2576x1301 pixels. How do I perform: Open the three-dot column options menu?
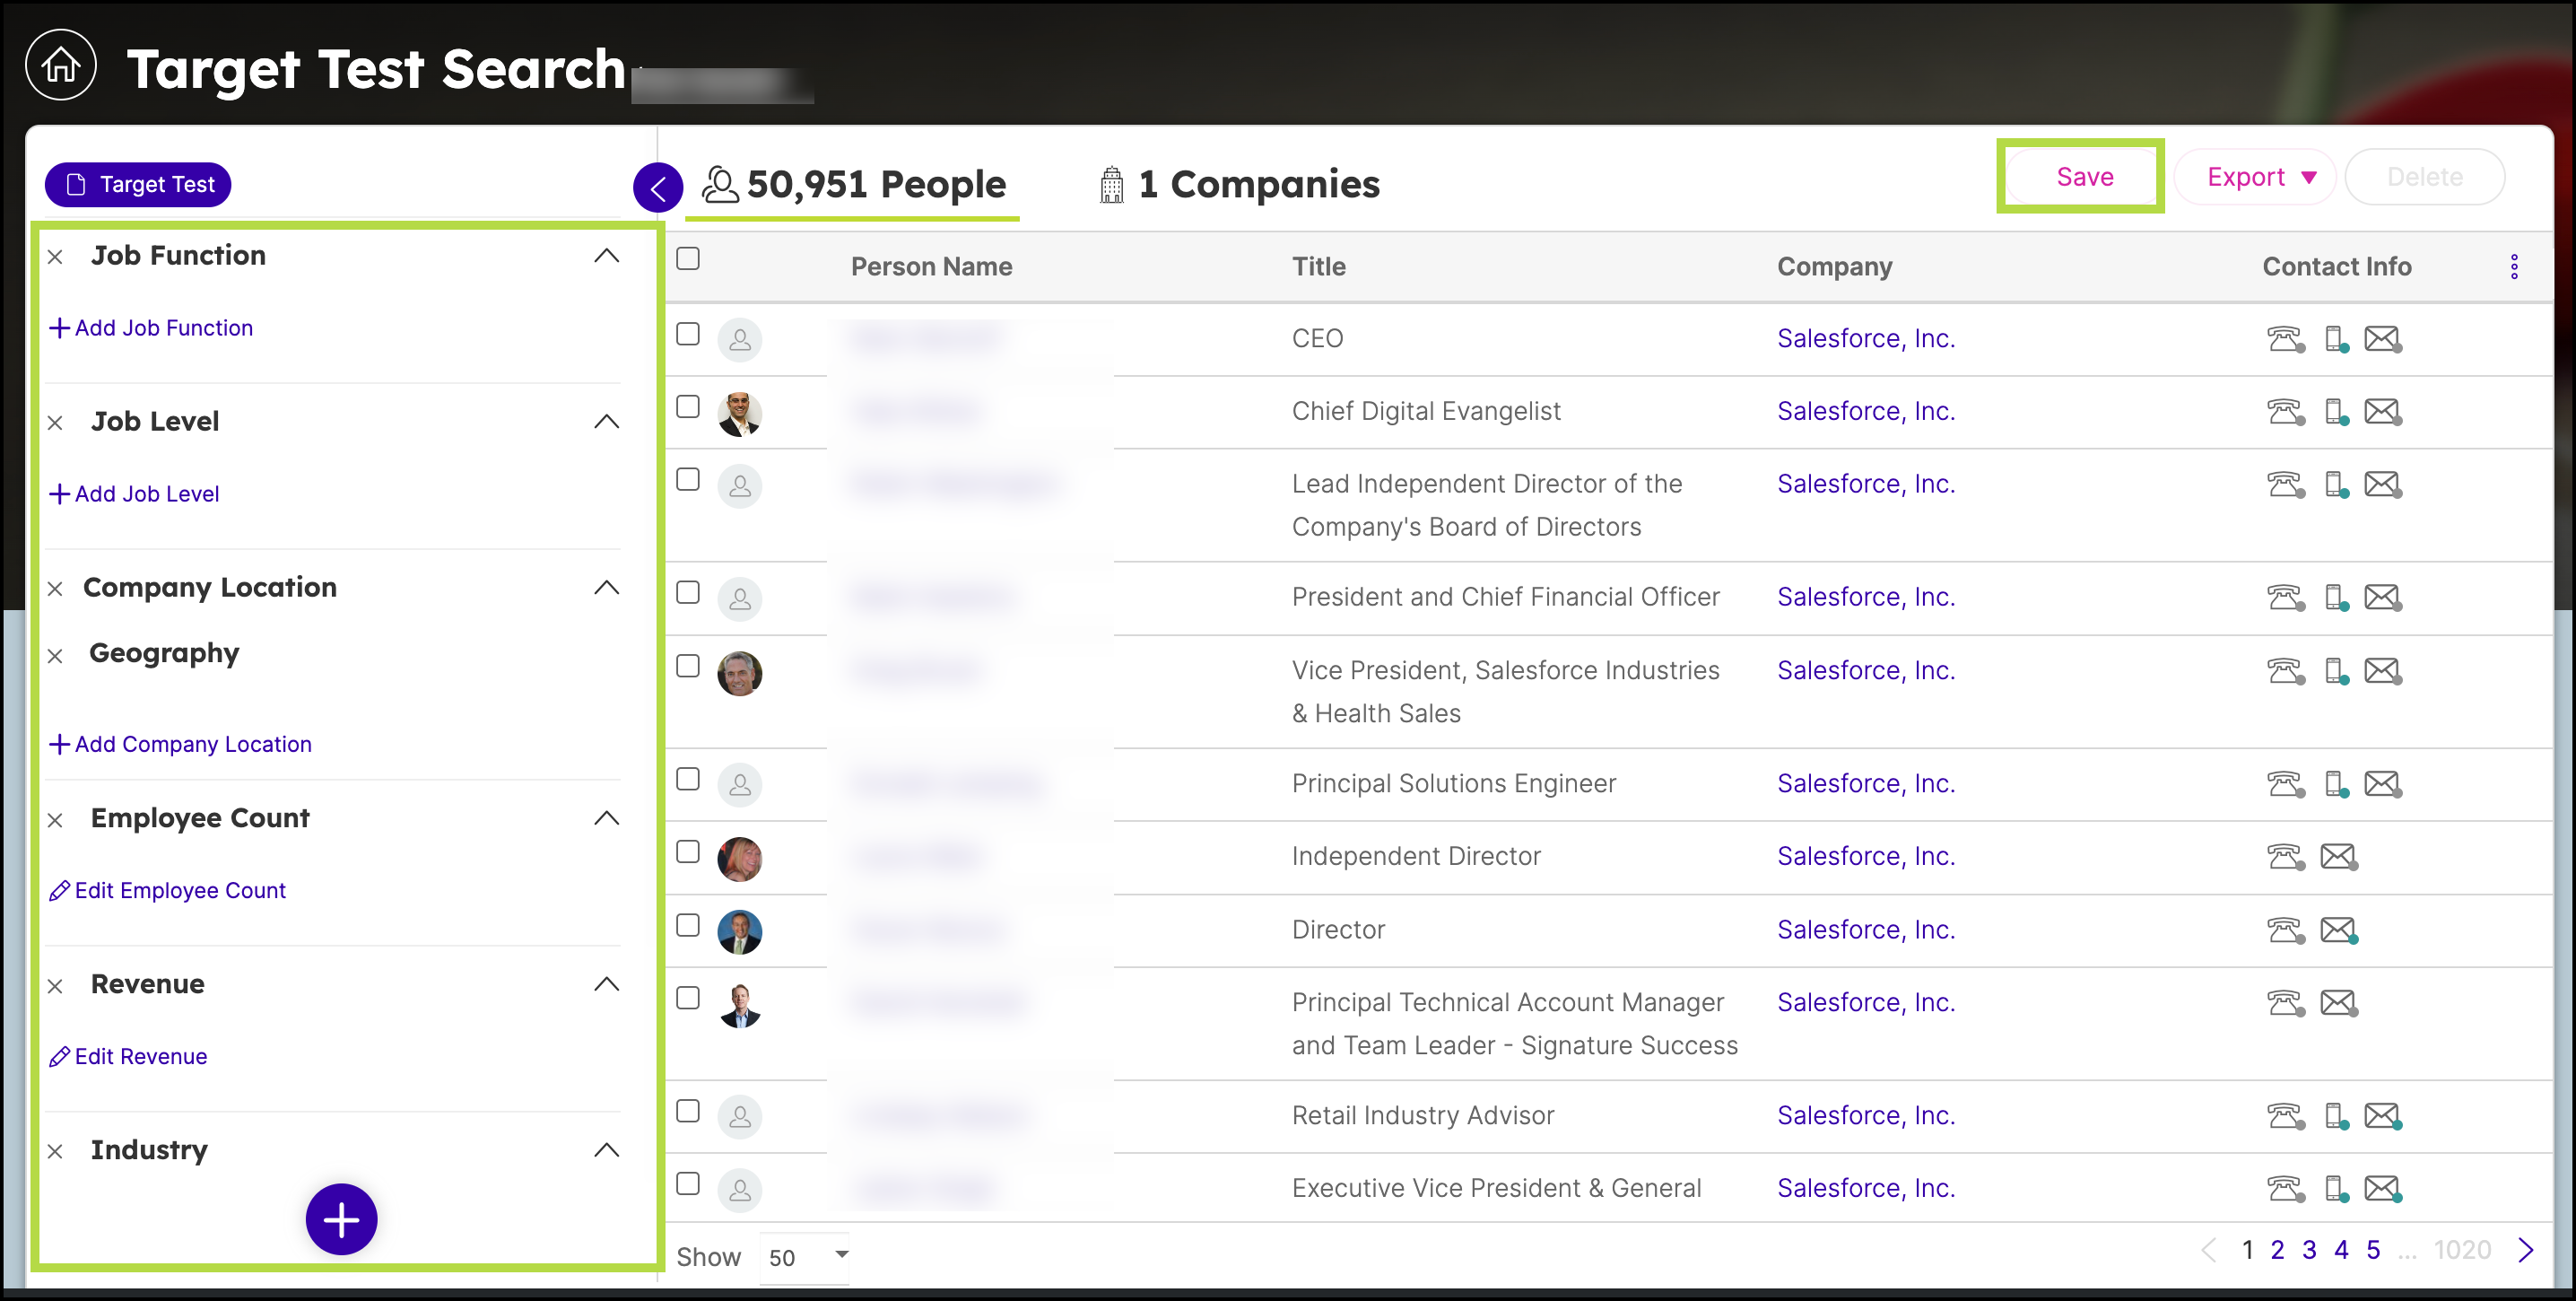(2514, 266)
